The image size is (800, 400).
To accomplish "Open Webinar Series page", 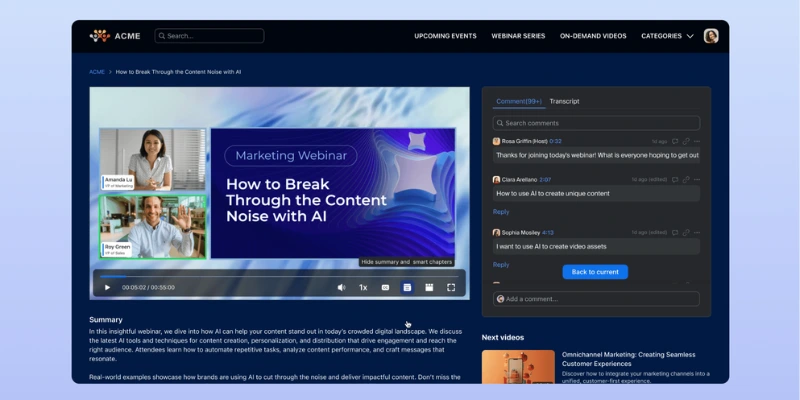I will 518,36.
